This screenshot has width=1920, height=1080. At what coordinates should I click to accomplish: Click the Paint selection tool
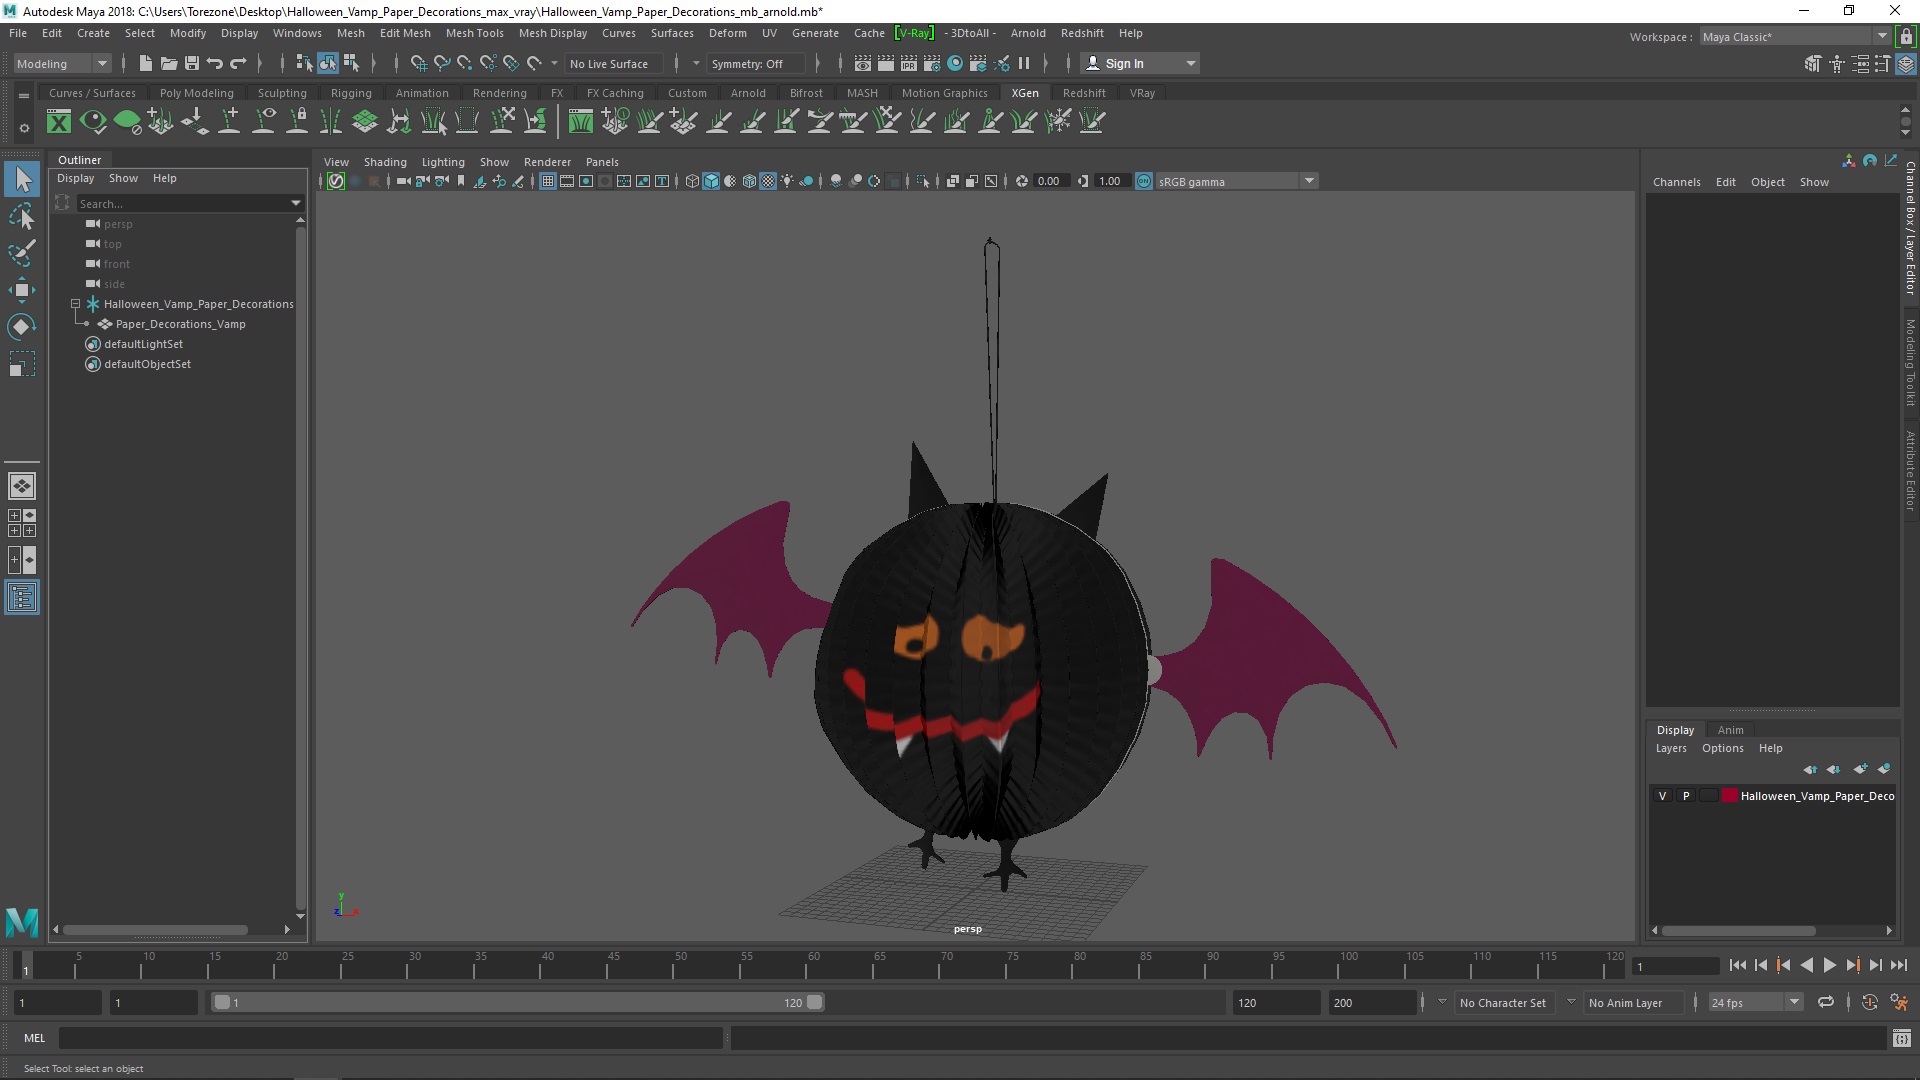click(x=21, y=253)
